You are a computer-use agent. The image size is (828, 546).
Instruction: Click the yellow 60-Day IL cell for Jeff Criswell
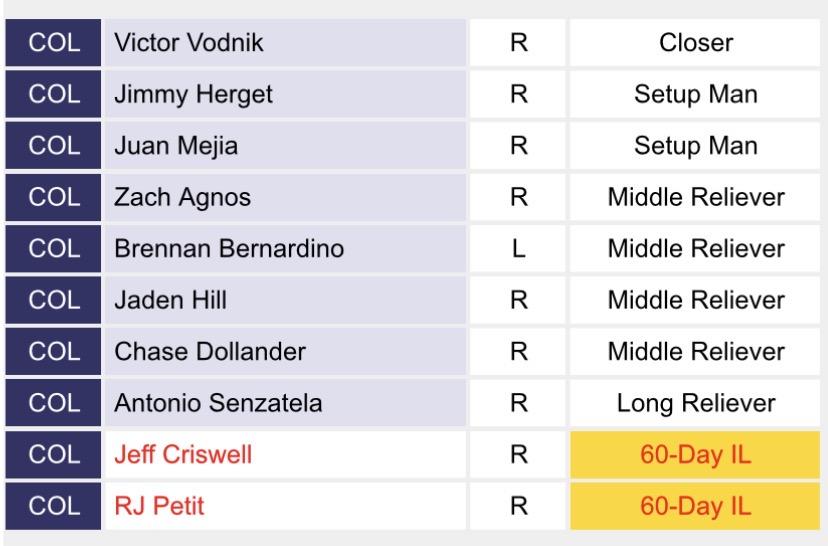point(695,454)
